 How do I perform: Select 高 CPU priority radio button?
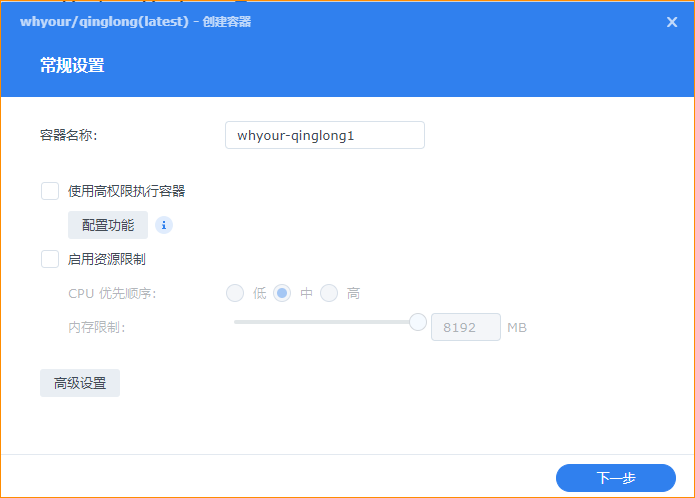click(x=329, y=293)
